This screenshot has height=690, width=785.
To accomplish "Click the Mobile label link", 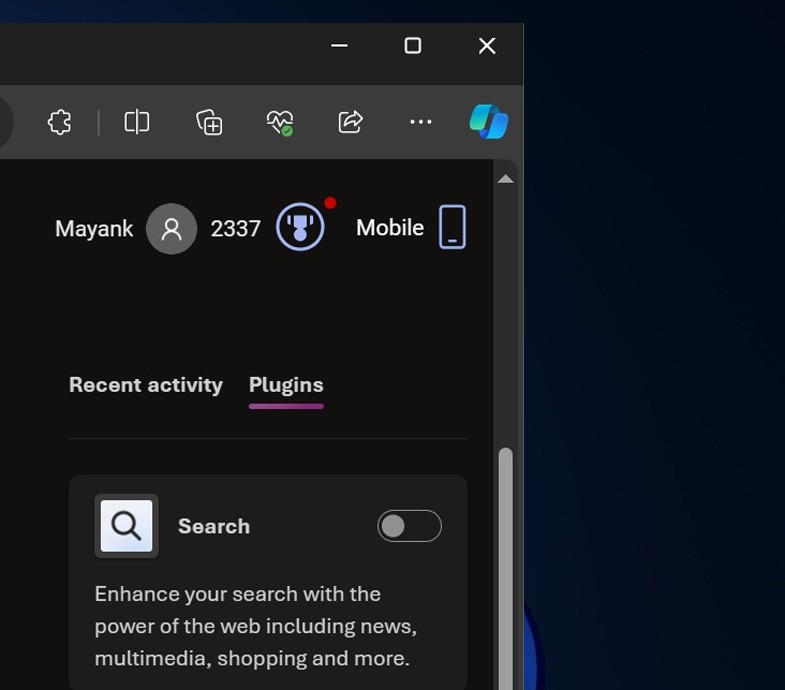I will click(390, 227).
